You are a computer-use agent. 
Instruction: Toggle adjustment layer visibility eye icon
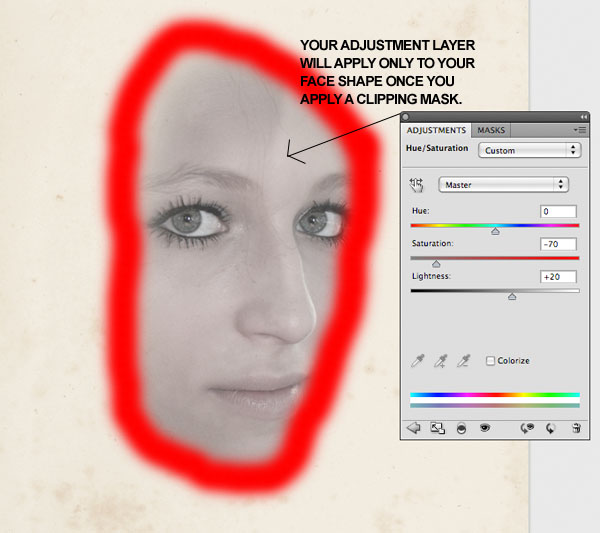[x=485, y=427]
